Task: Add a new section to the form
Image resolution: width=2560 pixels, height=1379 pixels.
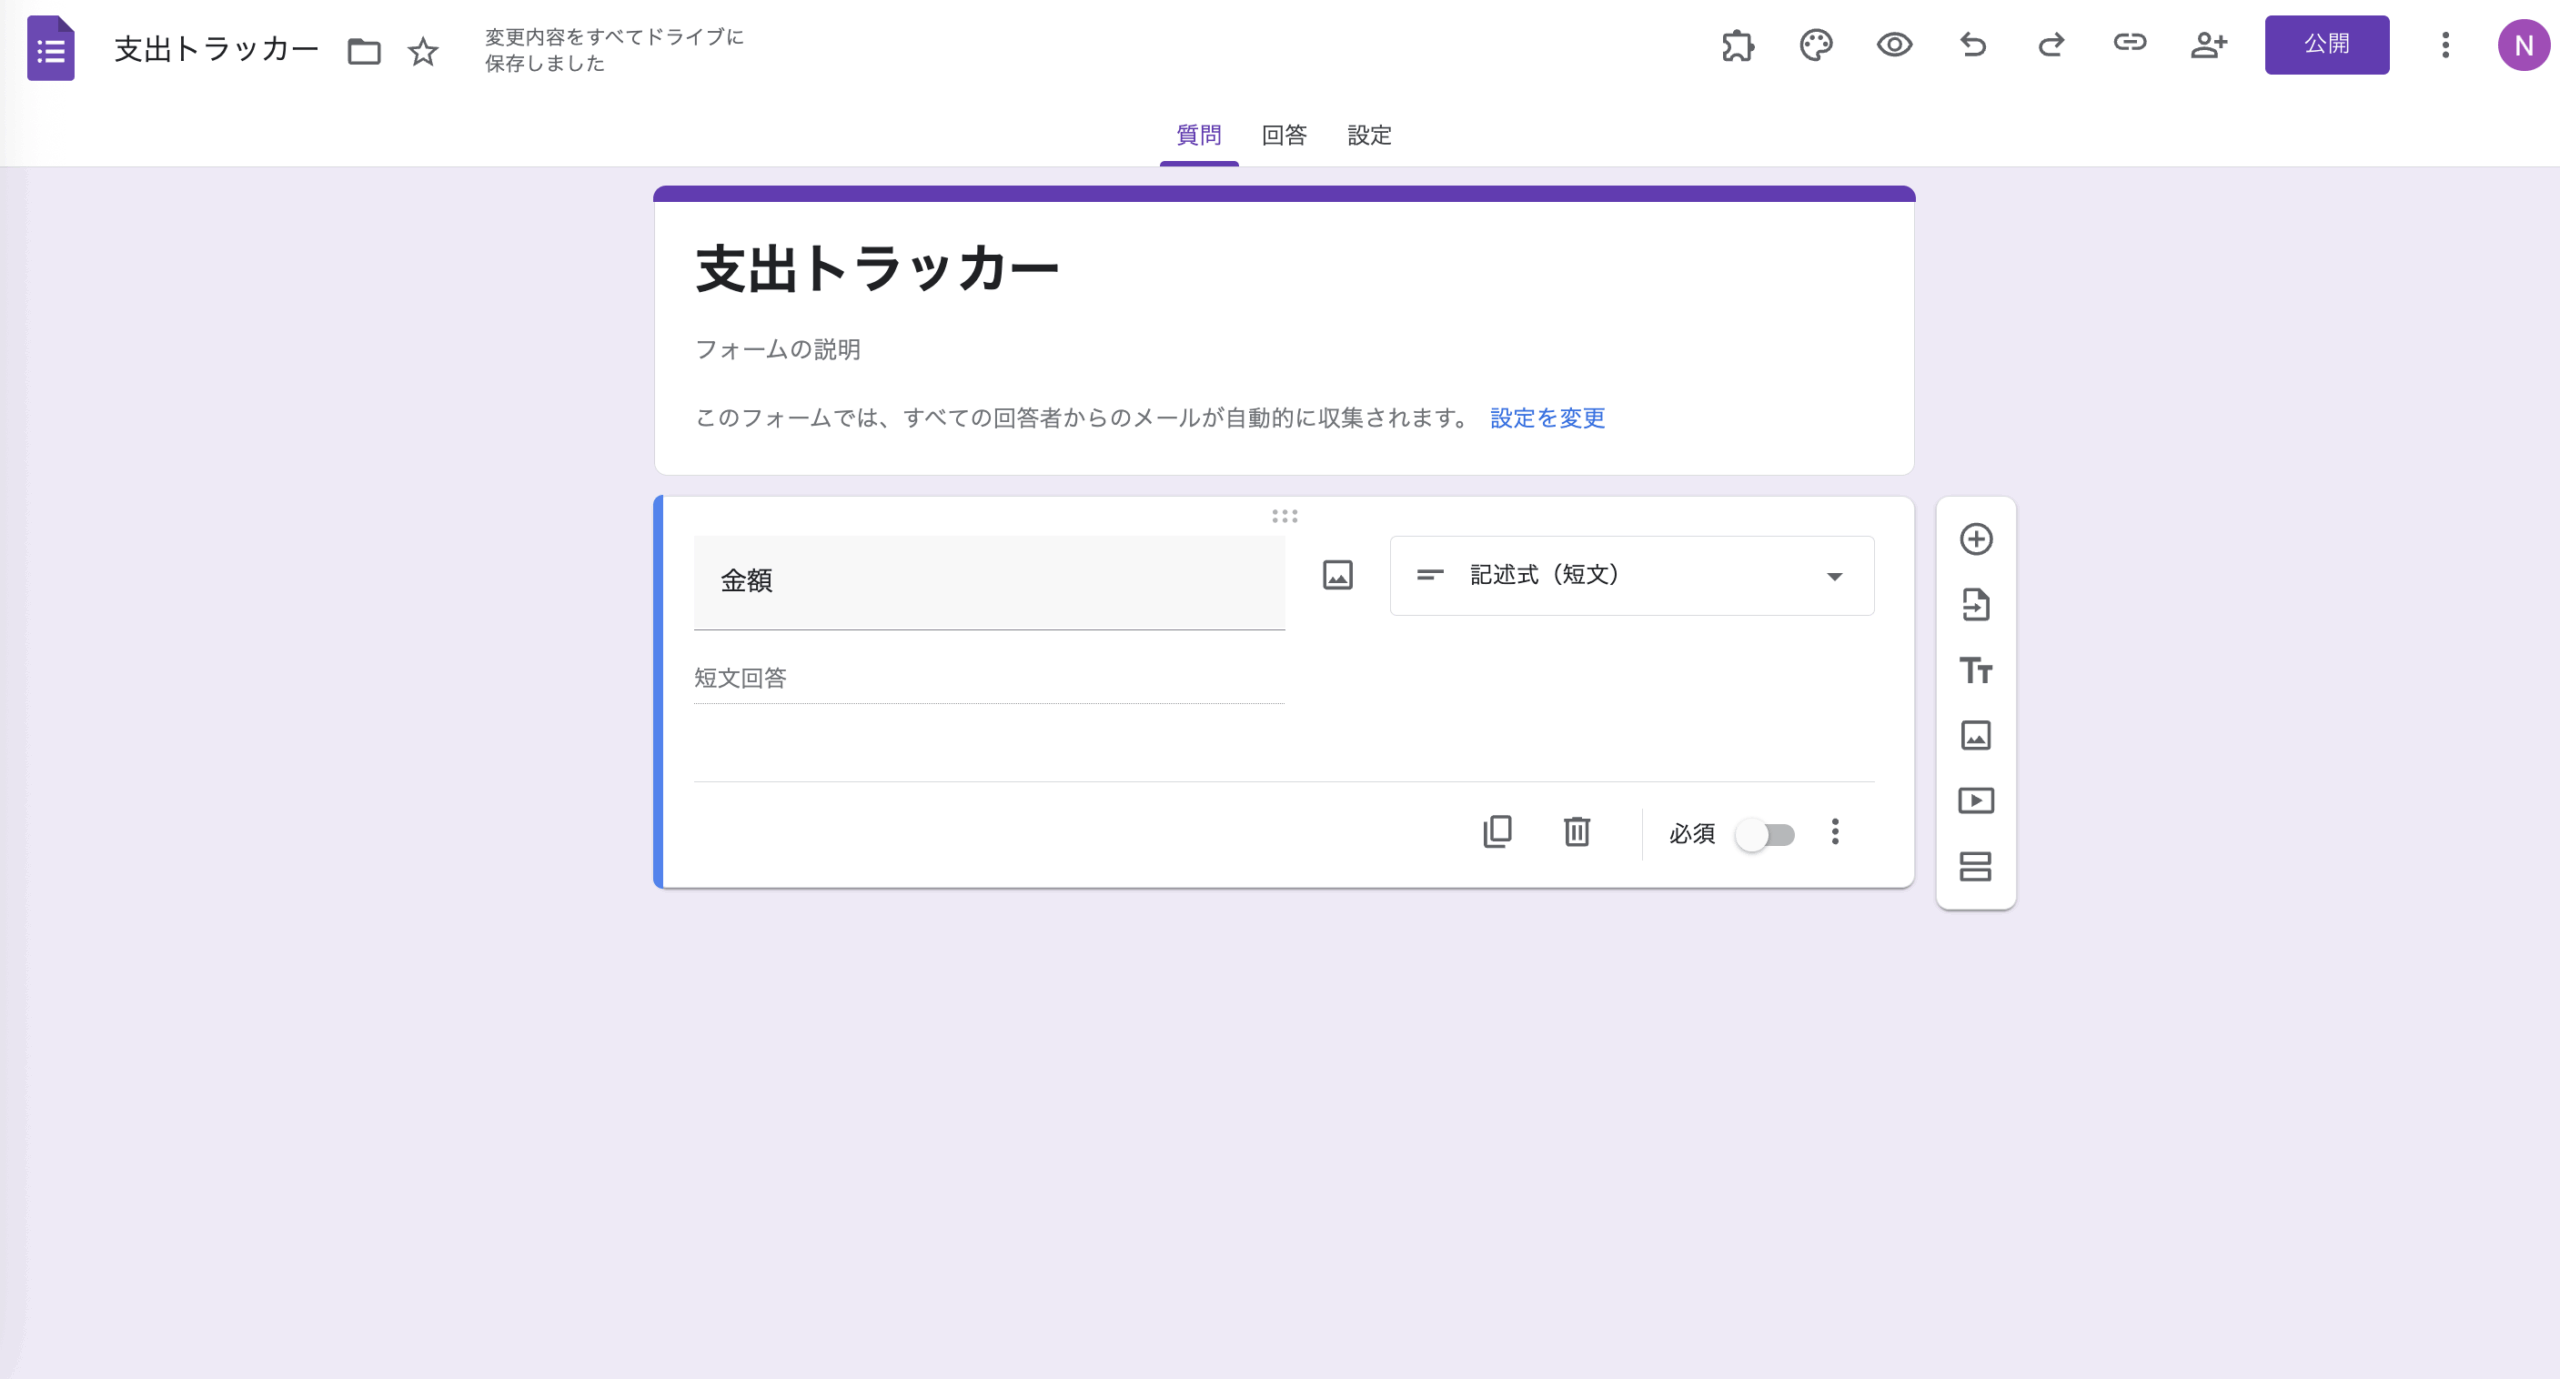Action: (x=1975, y=866)
